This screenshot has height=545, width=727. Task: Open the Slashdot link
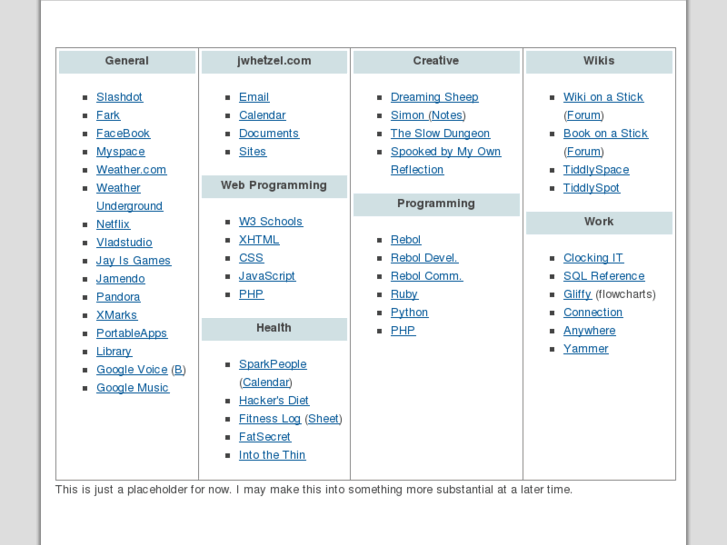tap(119, 97)
